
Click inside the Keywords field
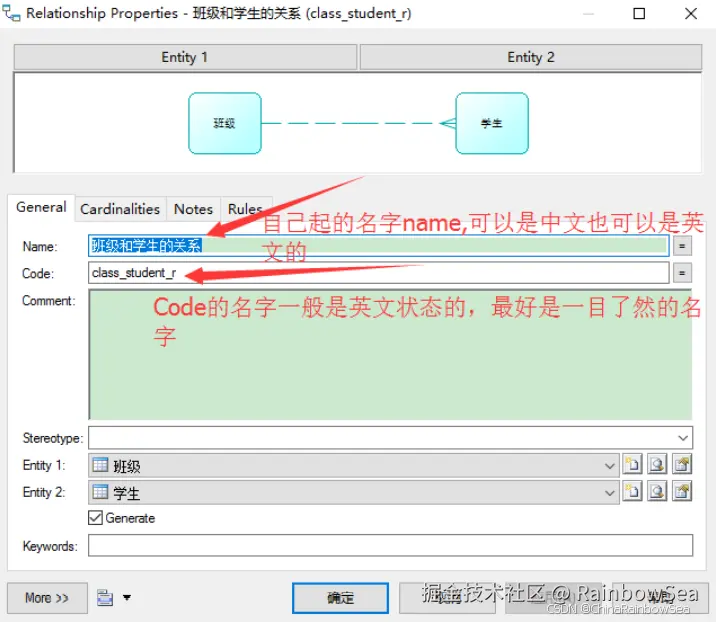(x=390, y=545)
